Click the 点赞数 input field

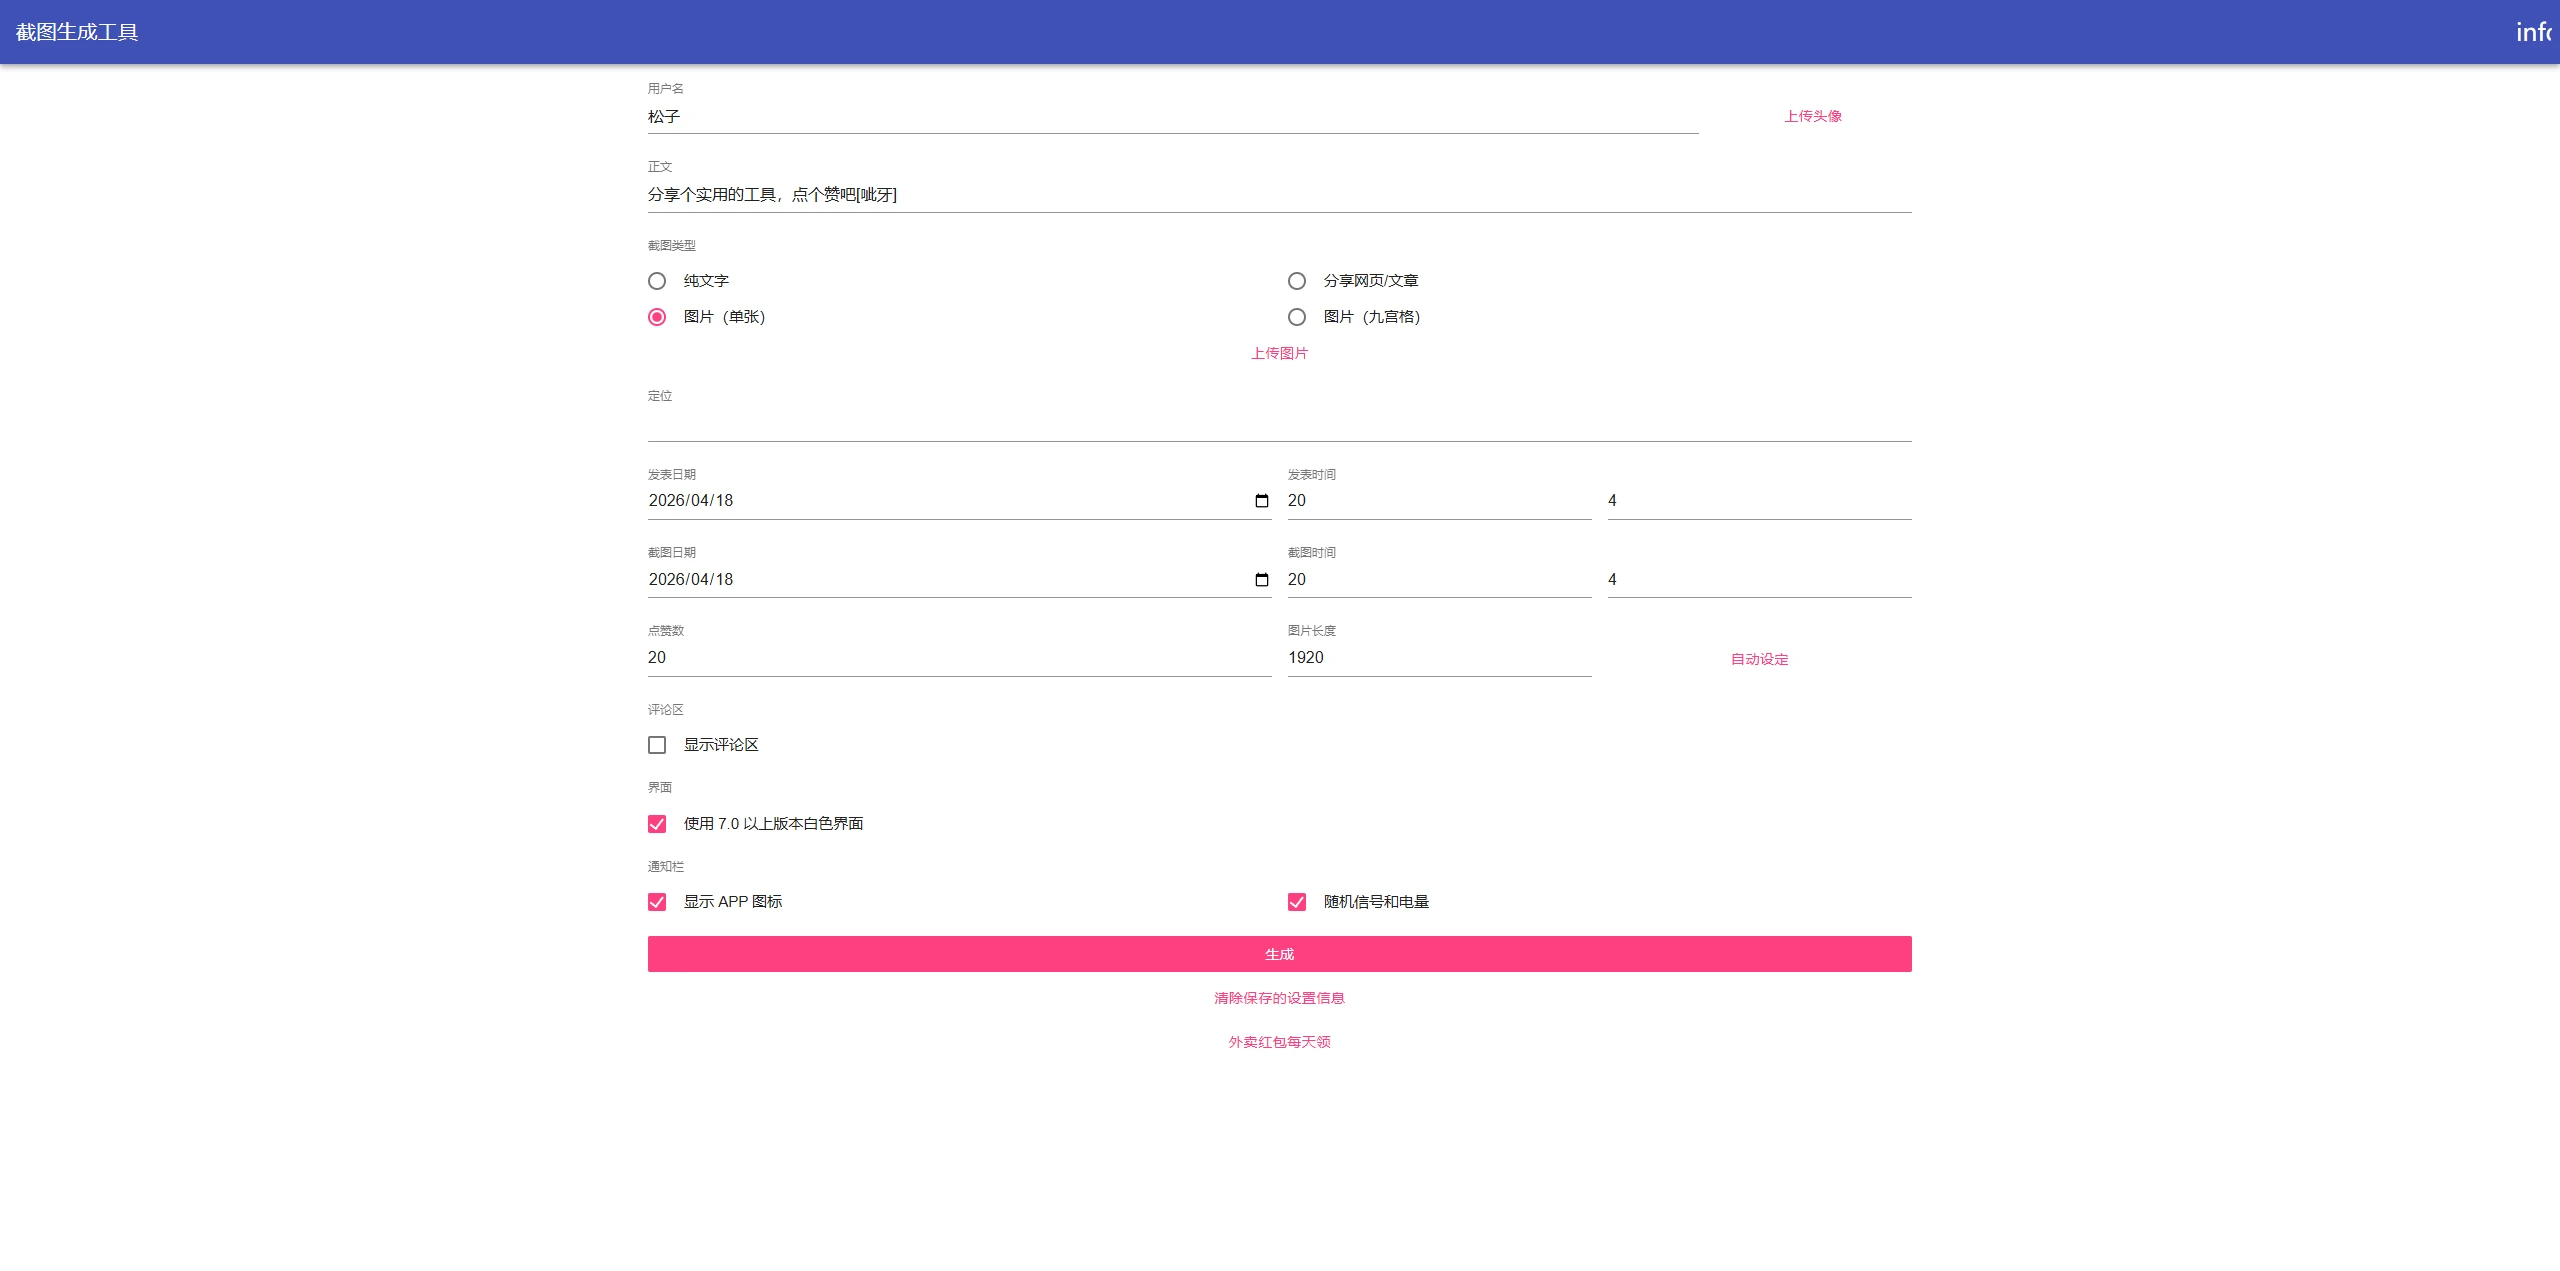(959, 658)
